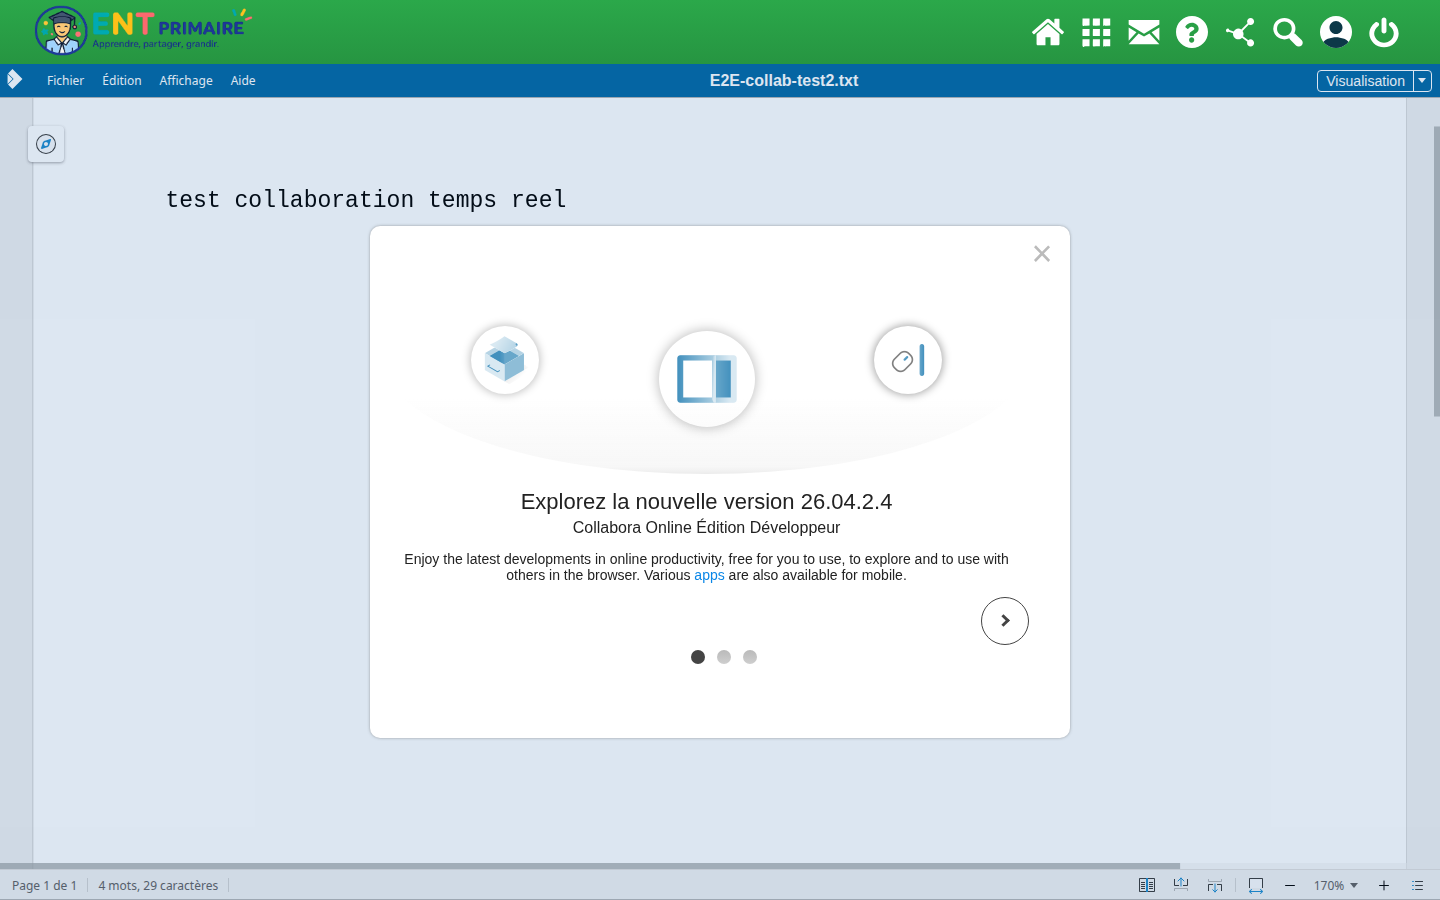Click the horizontal scrollbar at bottom
The width and height of the screenshot is (1440, 900).
point(590,866)
